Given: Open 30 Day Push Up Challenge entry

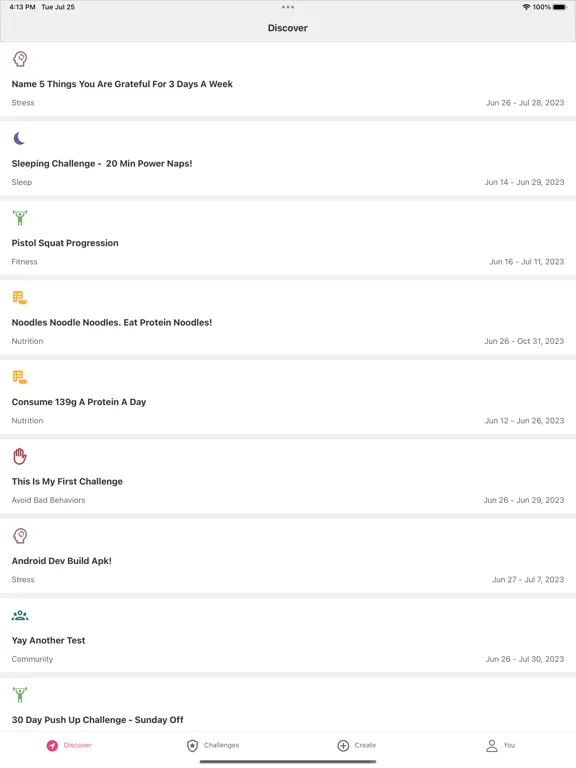Looking at the screenshot, I should (x=288, y=704).
